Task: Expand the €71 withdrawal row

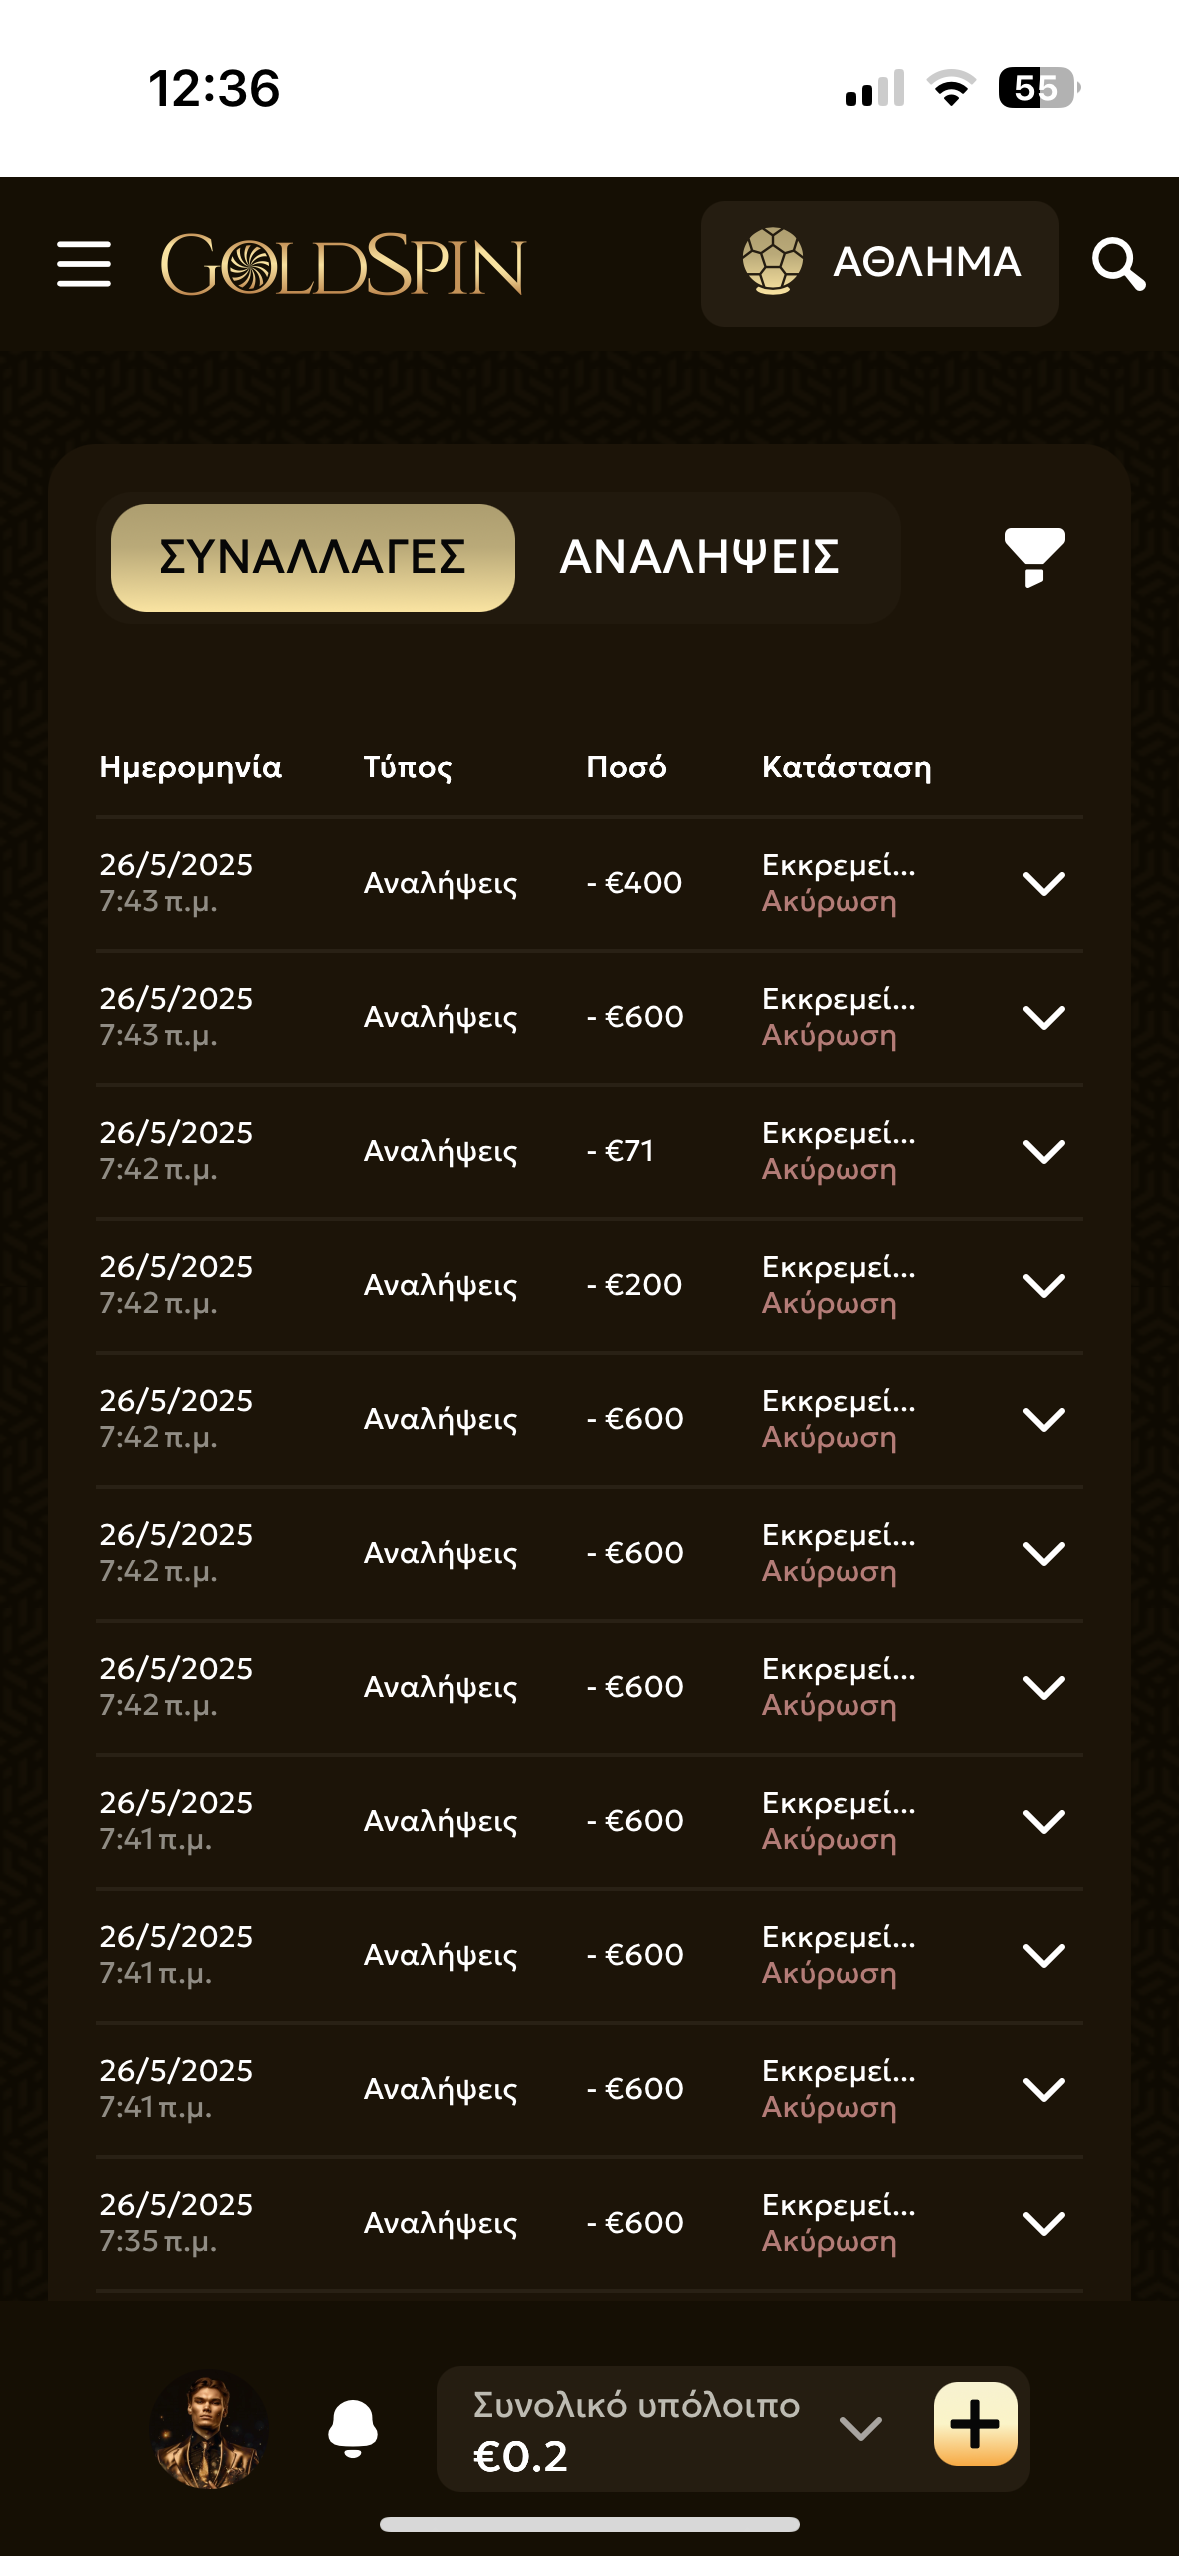Action: 1043,1151
